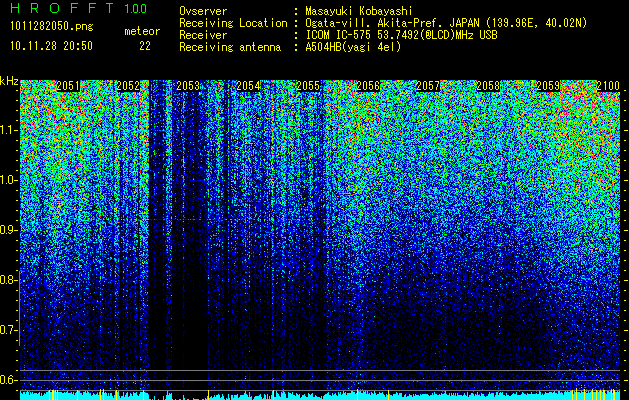The height and width of the screenshot is (400, 629).
Task: Select the 2053 time marker label
Action: tap(188, 86)
